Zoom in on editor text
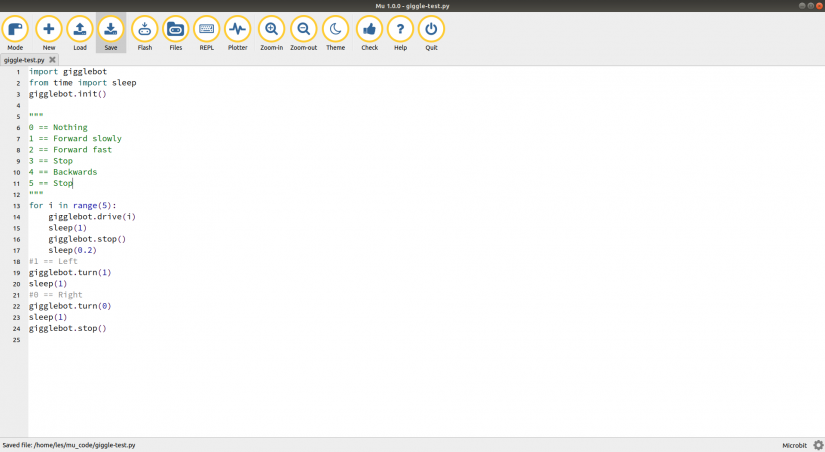This screenshot has height=452, width=825. (271, 31)
